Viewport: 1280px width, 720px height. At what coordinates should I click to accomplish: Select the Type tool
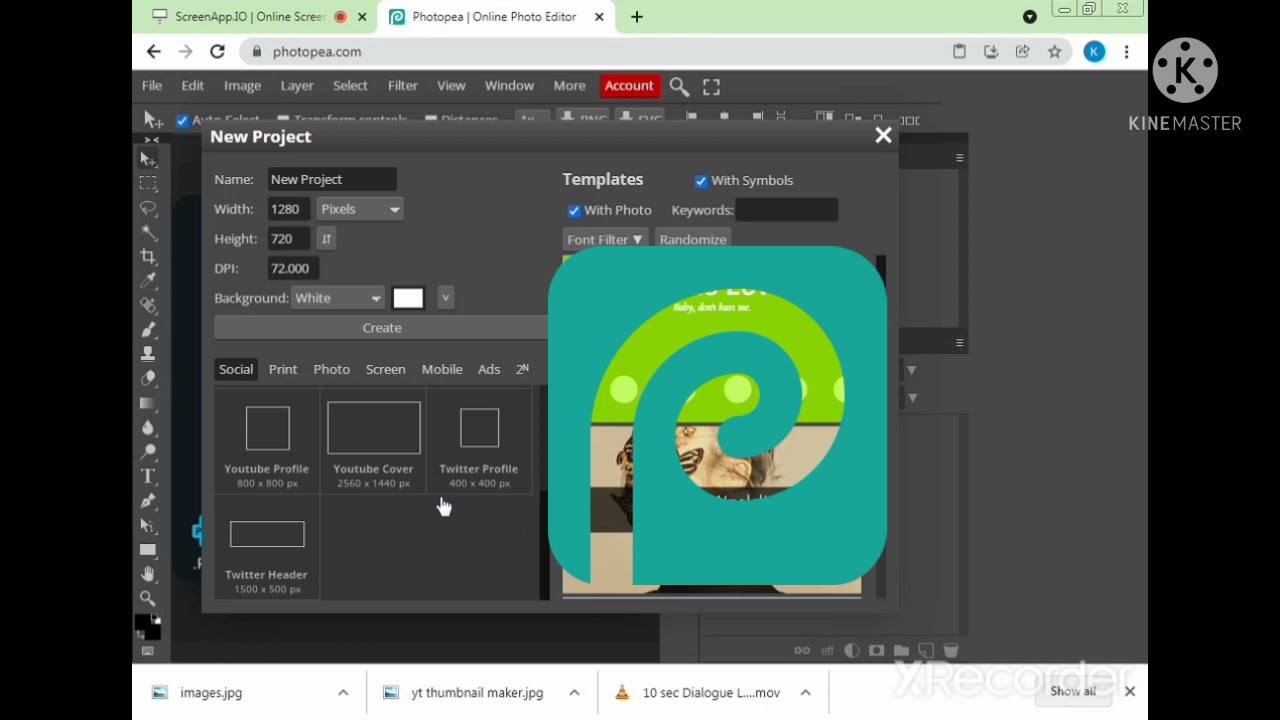(x=148, y=476)
